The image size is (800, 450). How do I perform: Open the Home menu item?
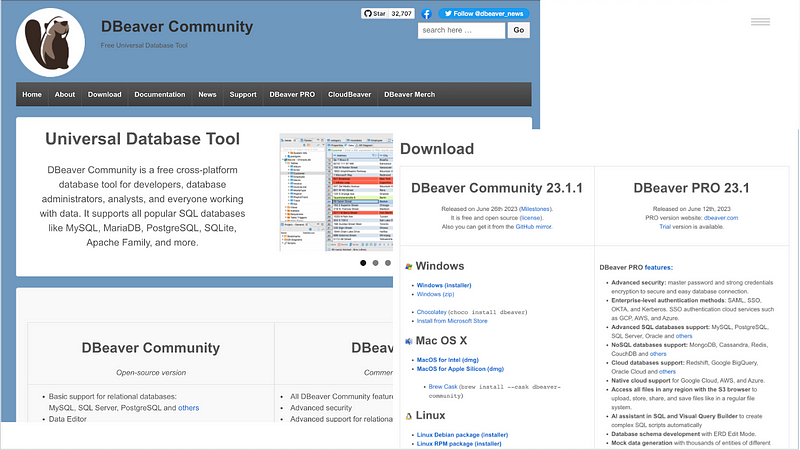coord(32,94)
